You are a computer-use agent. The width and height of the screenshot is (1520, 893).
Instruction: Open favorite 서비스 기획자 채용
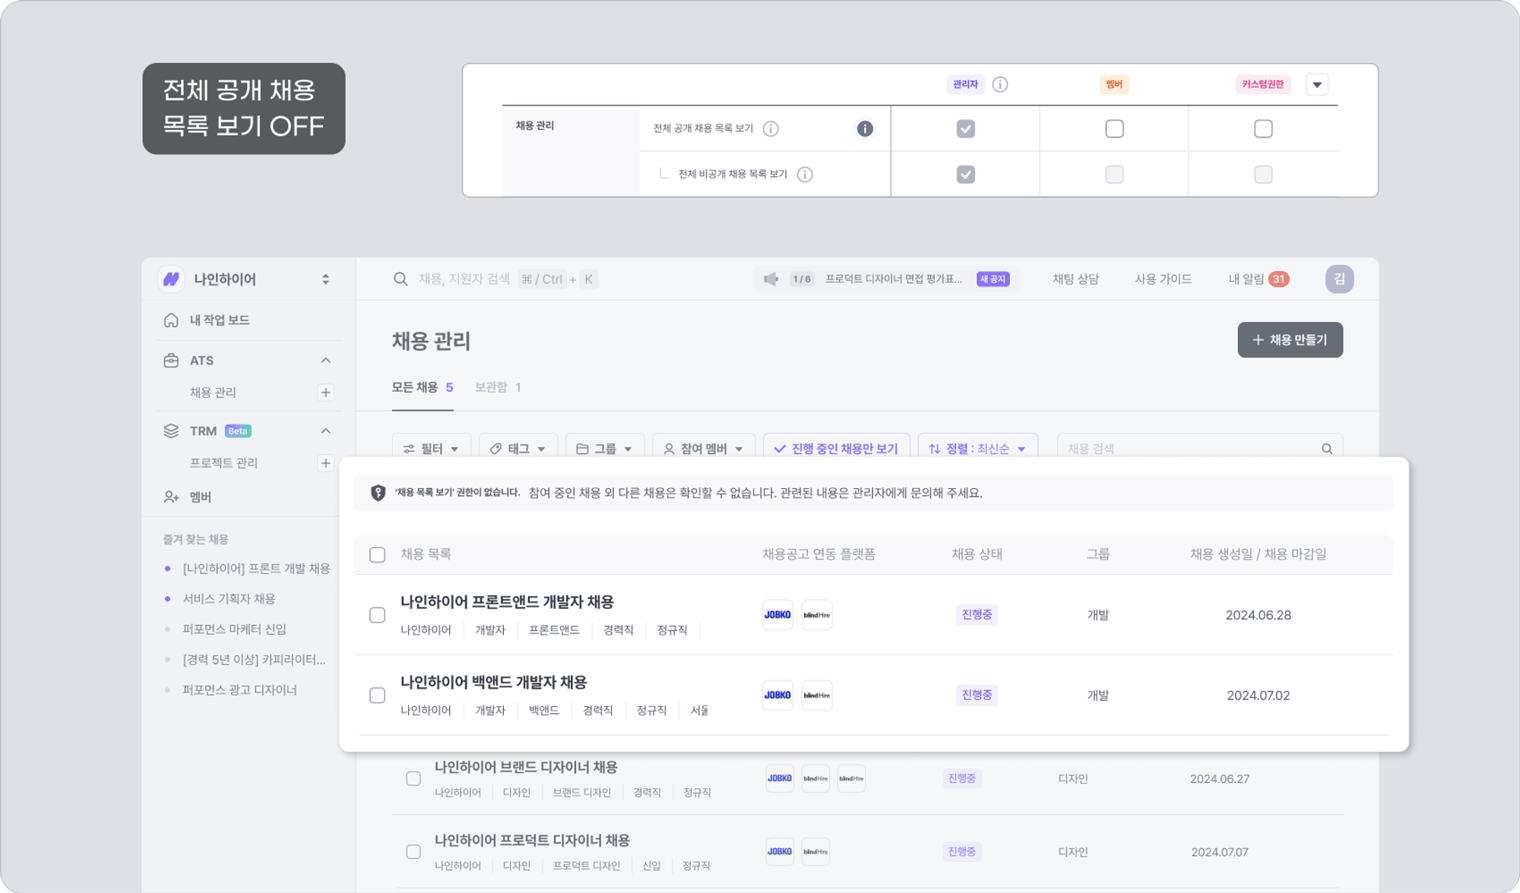coord(229,599)
